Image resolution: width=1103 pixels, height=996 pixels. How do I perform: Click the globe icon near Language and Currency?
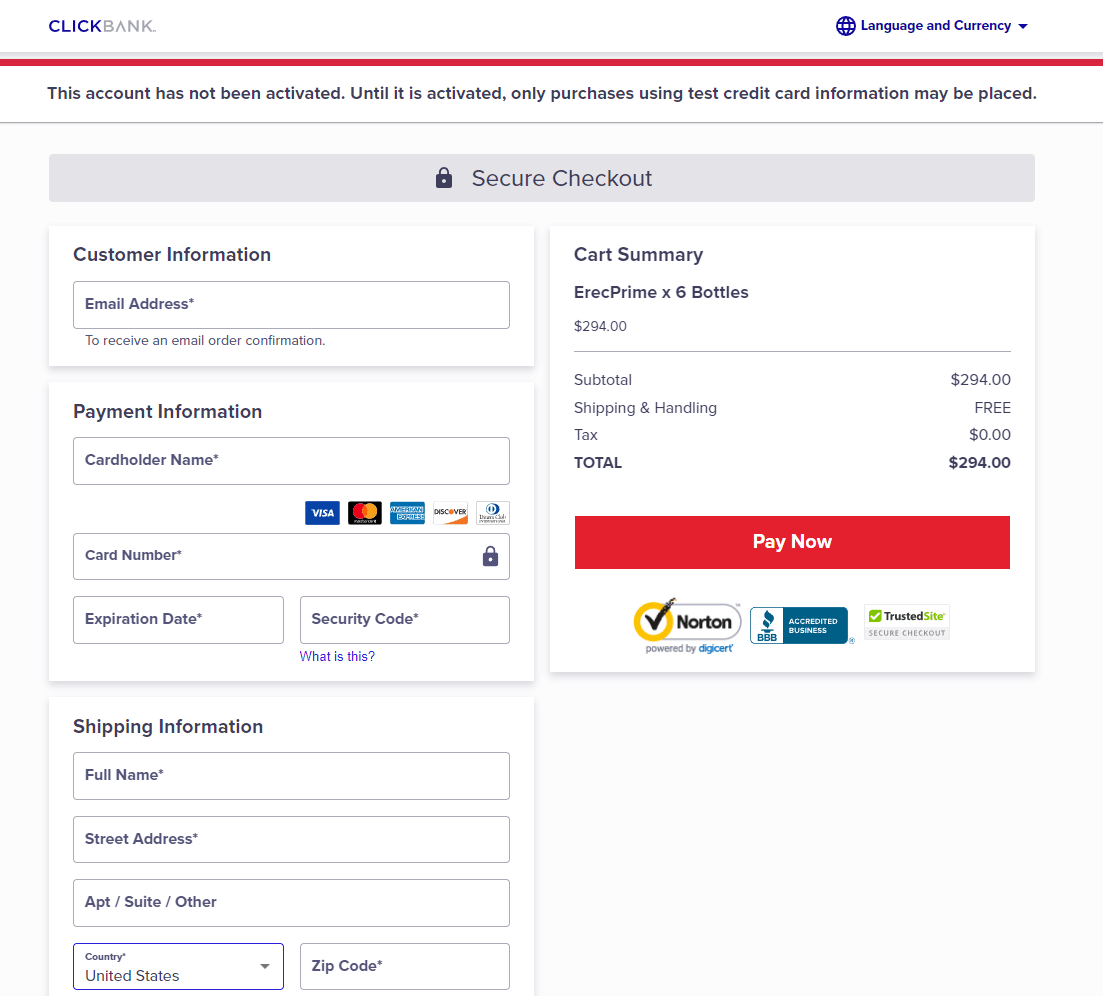coord(845,26)
